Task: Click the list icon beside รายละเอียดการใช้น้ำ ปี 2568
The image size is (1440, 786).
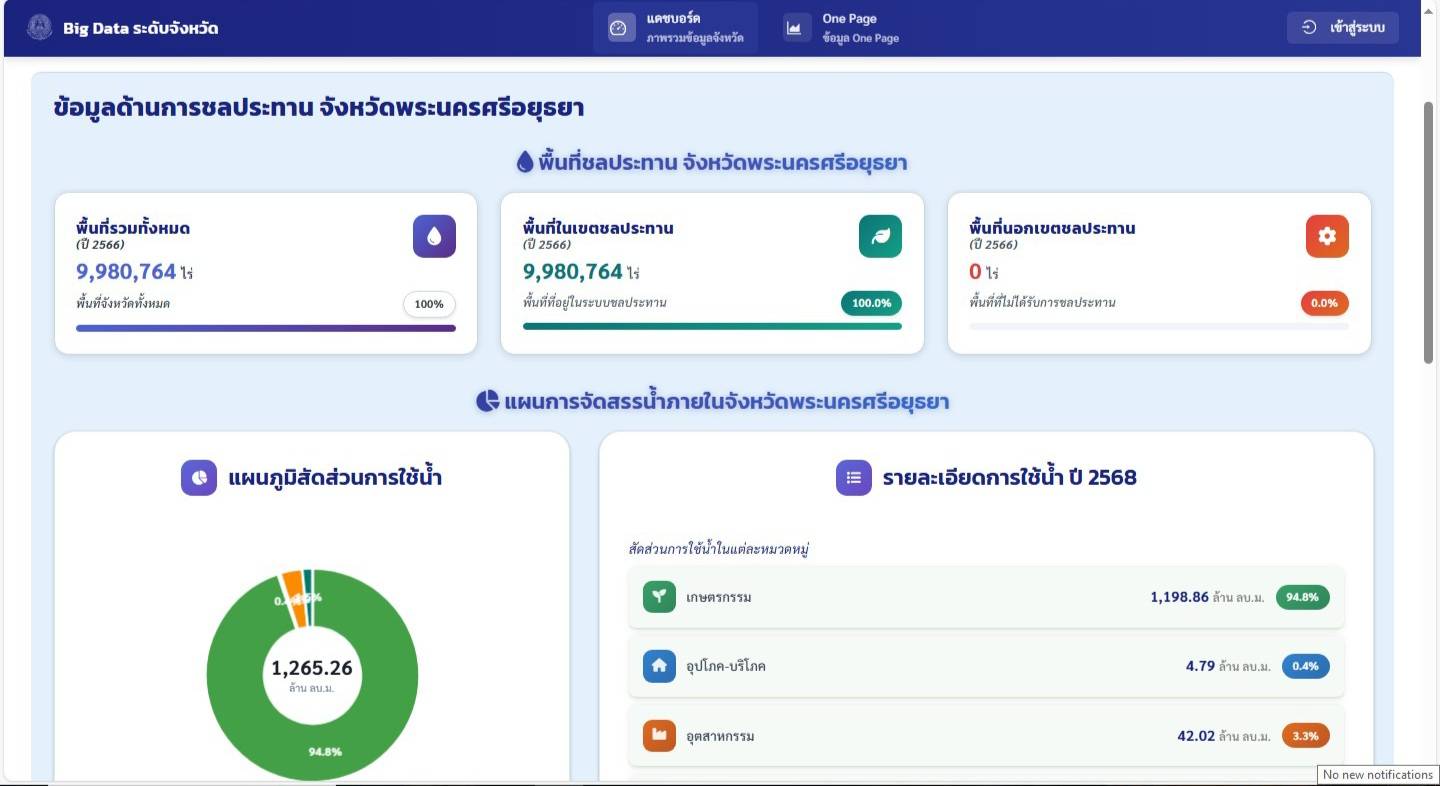Action: click(x=853, y=478)
